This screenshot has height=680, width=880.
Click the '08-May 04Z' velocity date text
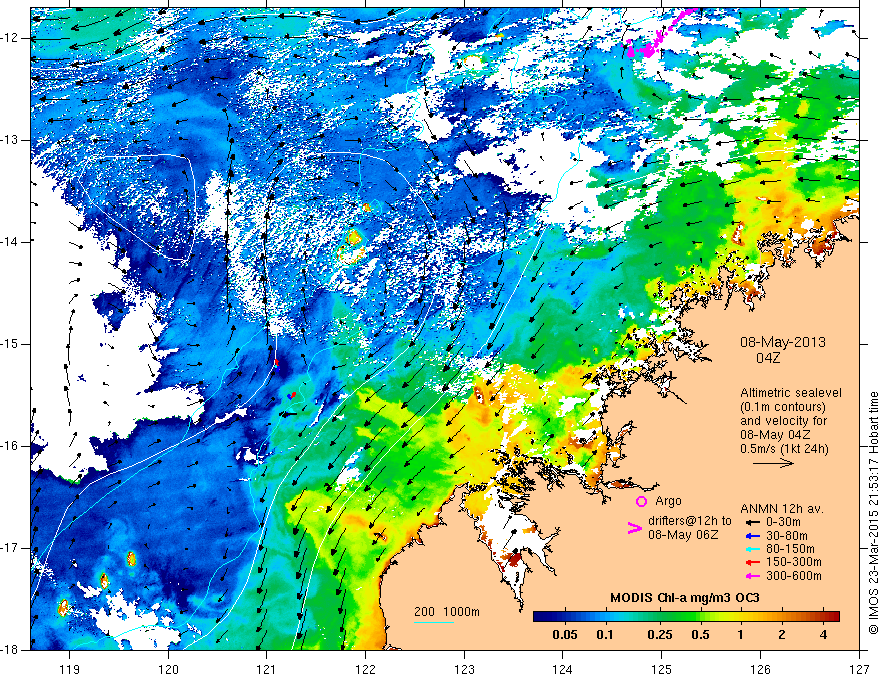pos(775,435)
